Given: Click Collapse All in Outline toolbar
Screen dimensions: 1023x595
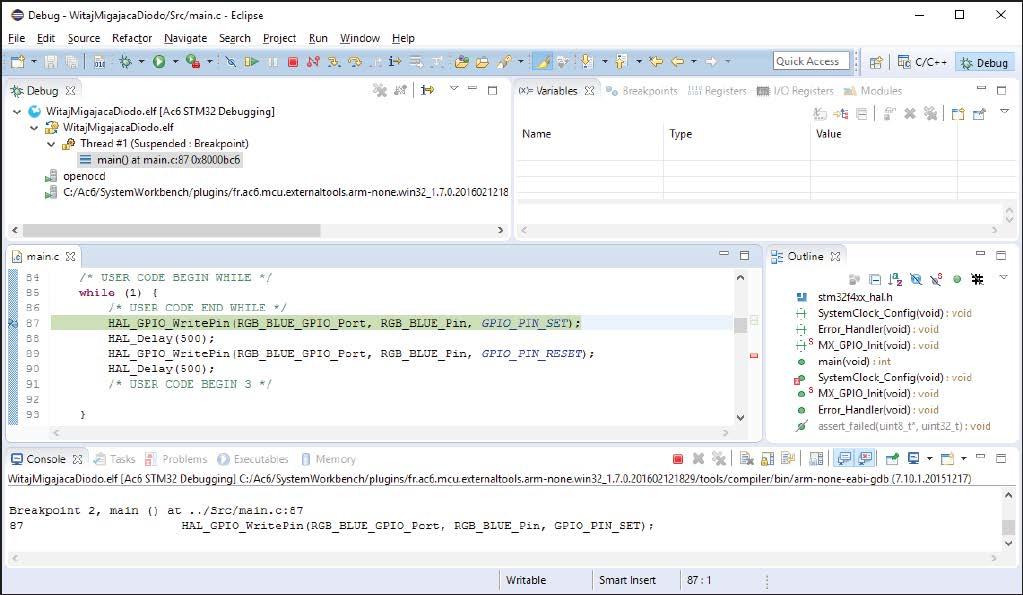Looking at the screenshot, I should pyautogui.click(x=875, y=279).
